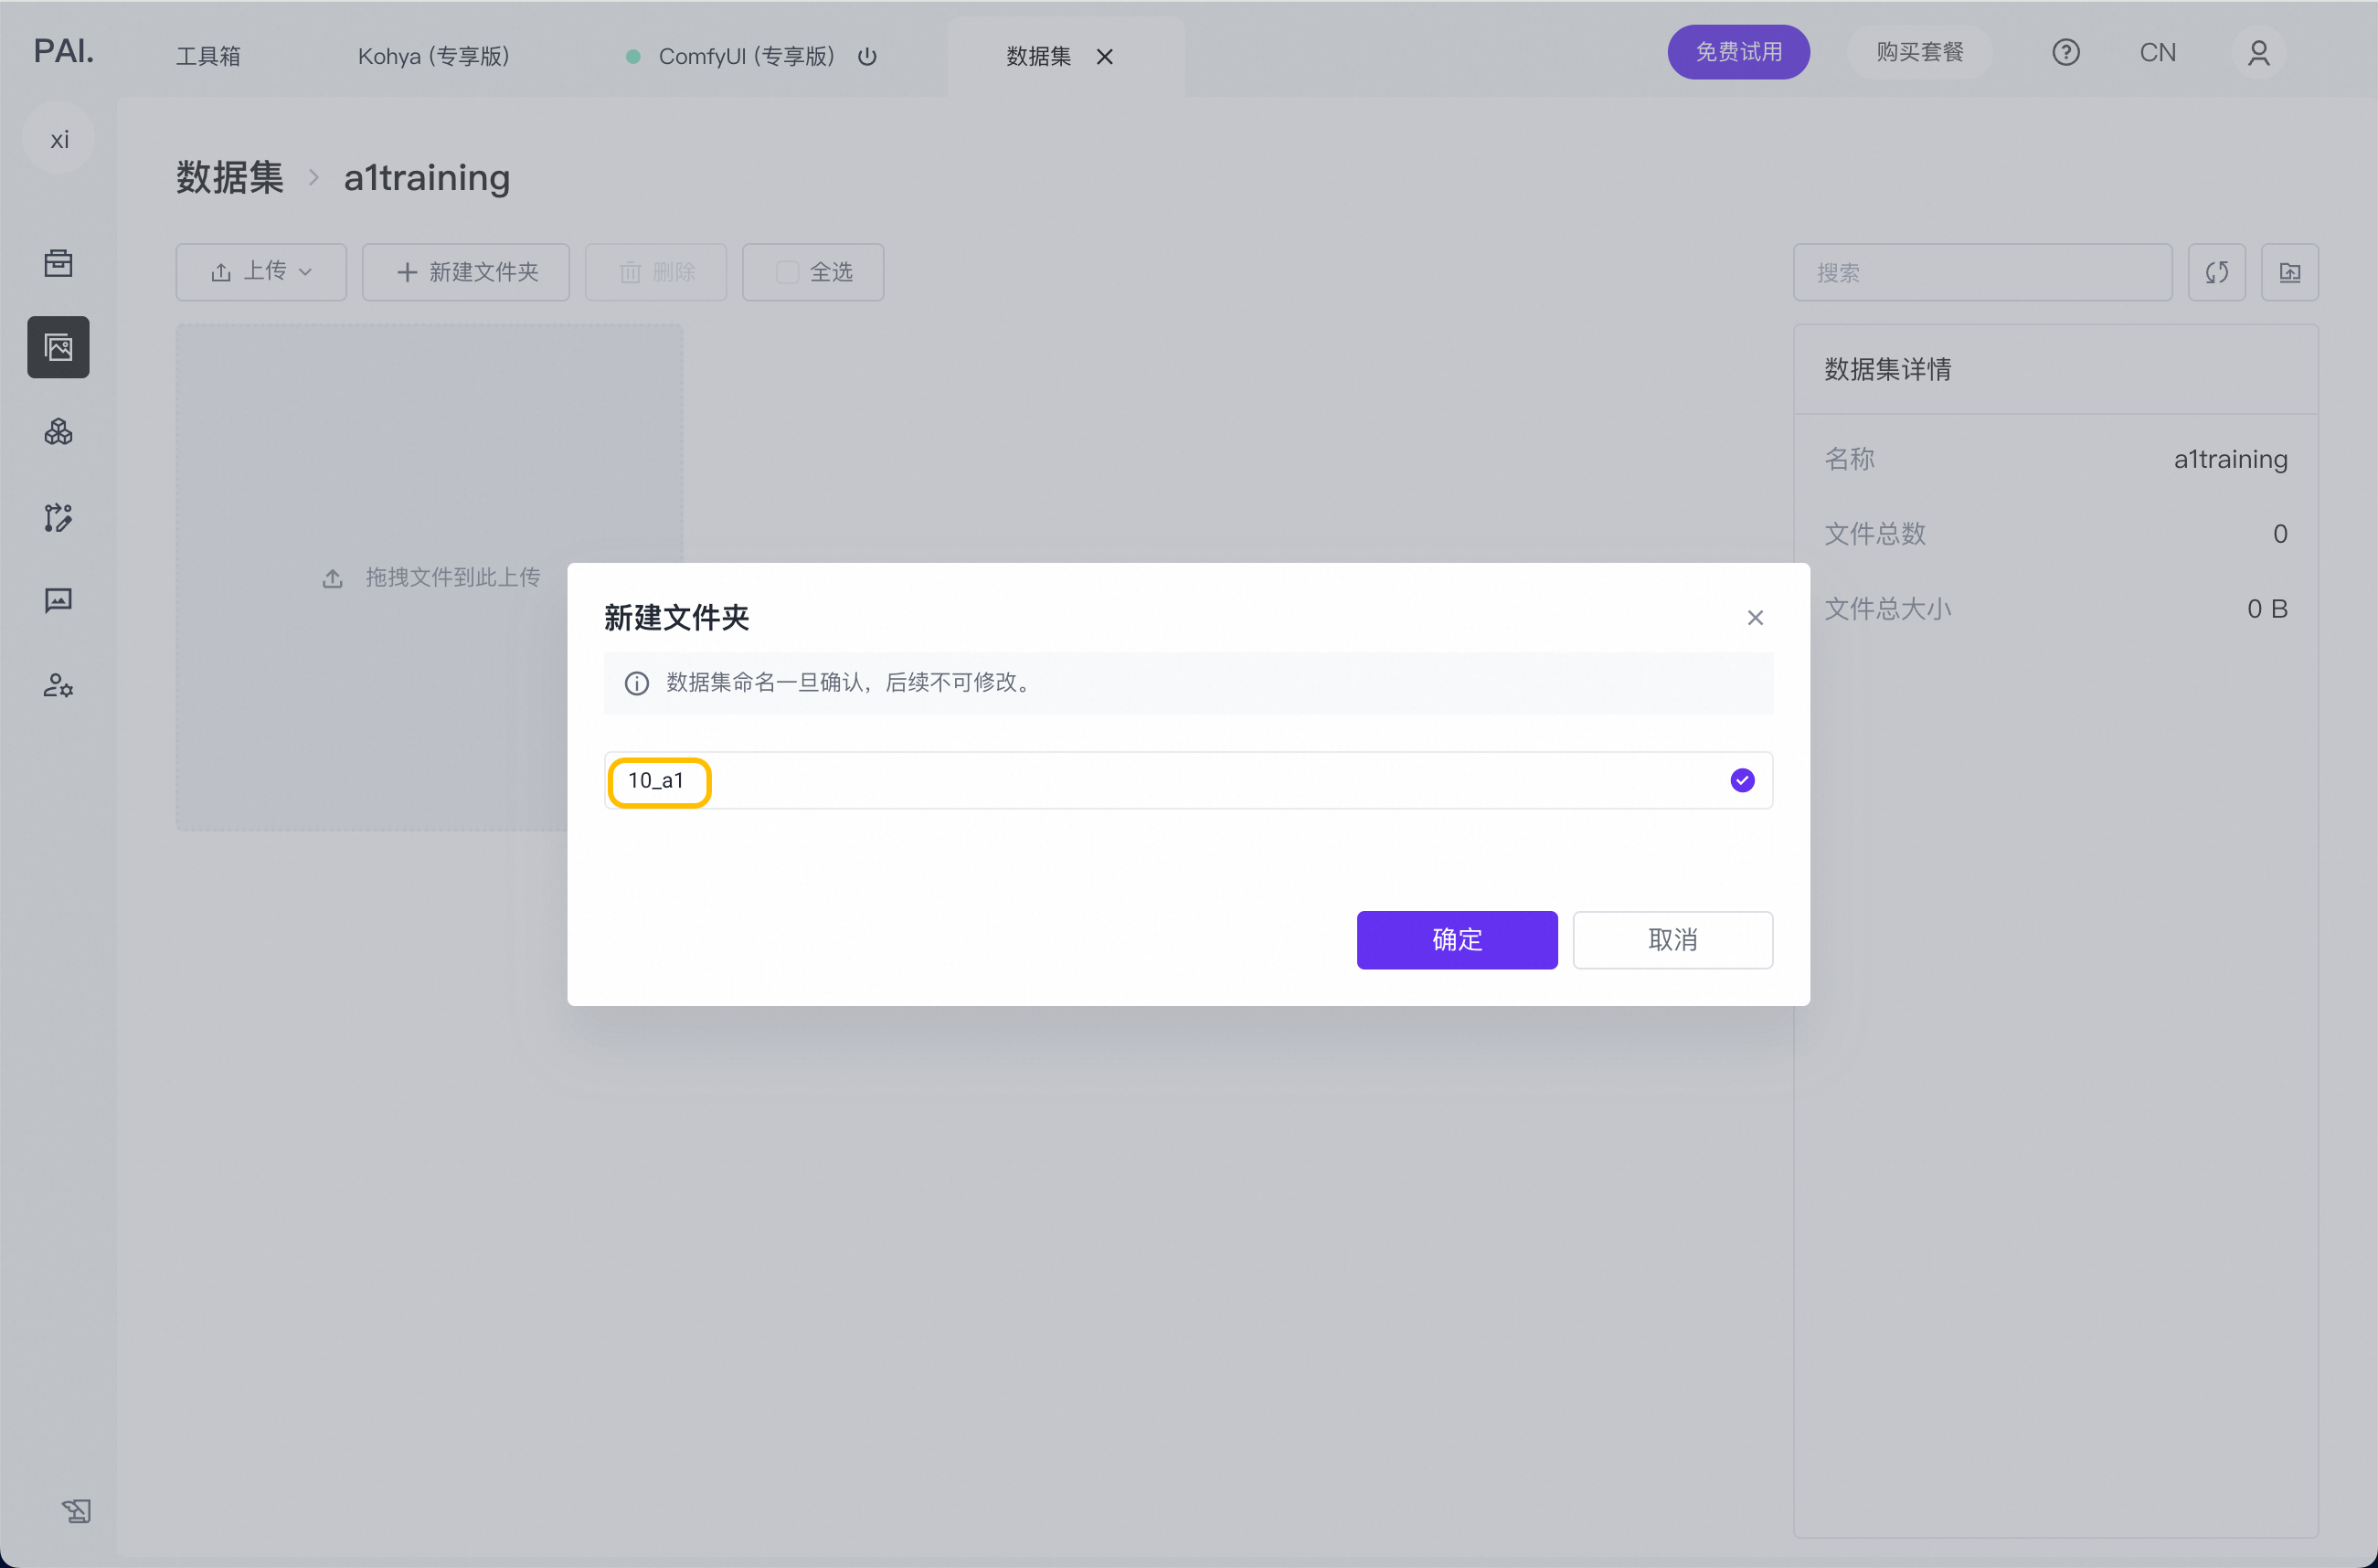Click the refresh icon beside search
The height and width of the screenshot is (1568, 2378).
point(2216,272)
